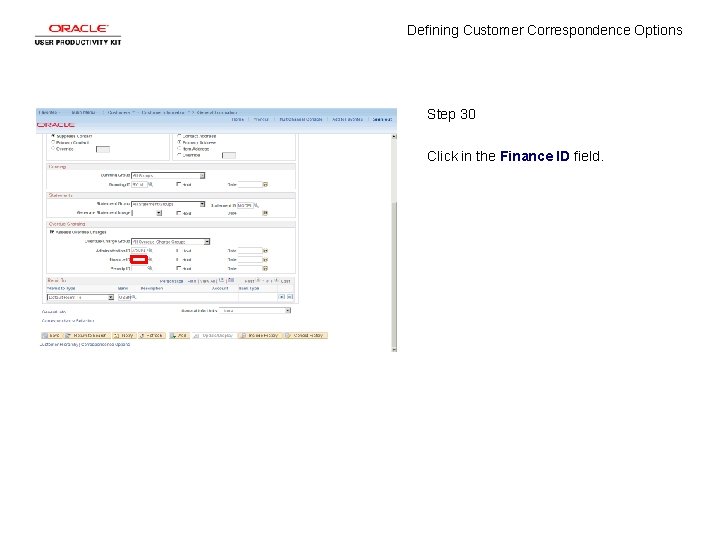
Task: Toggle Finance ID Hold checkbox
Action: [x=179, y=259]
